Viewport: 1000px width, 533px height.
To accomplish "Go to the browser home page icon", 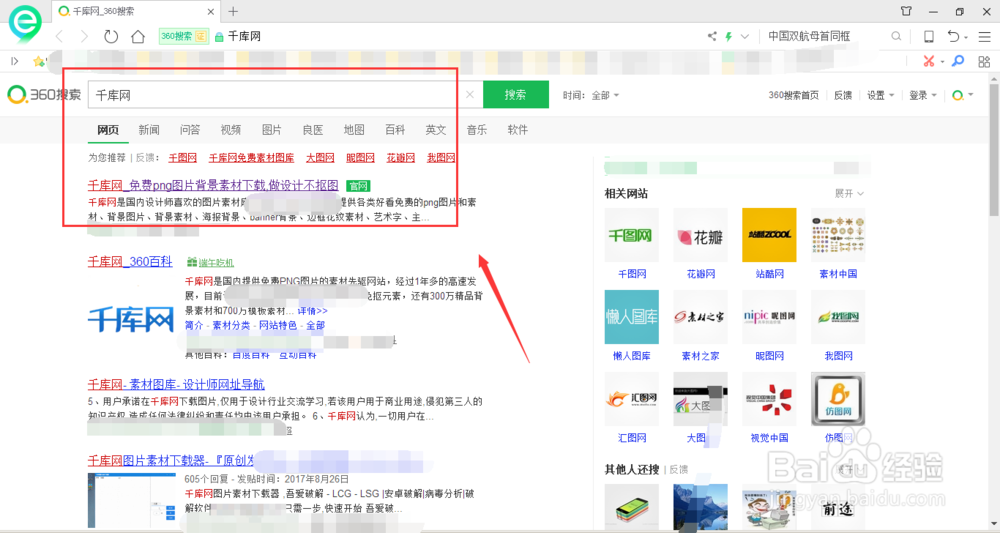I will click(x=138, y=36).
